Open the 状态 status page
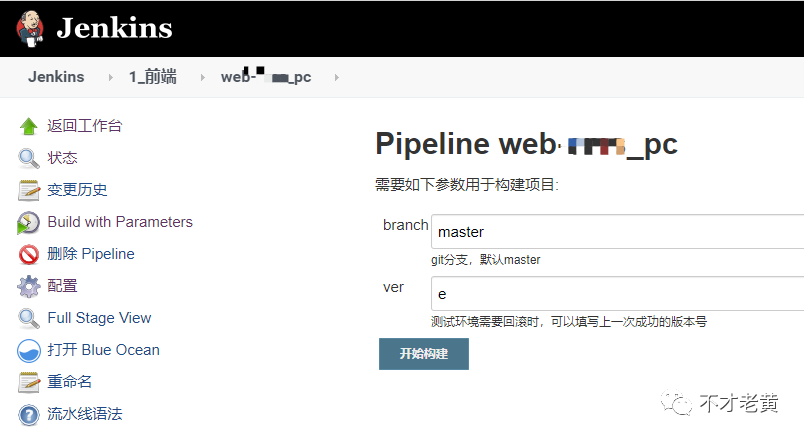804x438 pixels. 62,158
